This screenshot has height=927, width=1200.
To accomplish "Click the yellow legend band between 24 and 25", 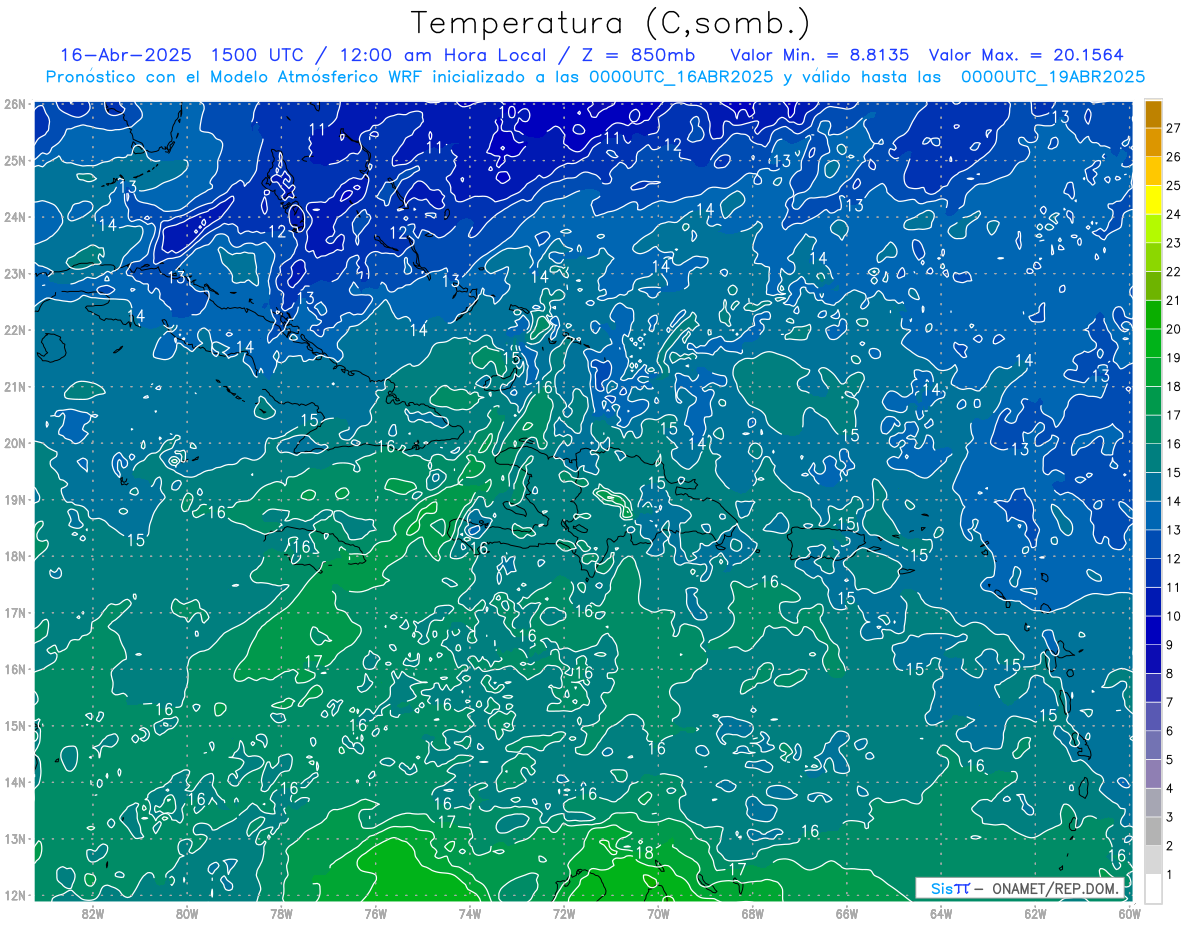I will pyautogui.click(x=1153, y=199).
